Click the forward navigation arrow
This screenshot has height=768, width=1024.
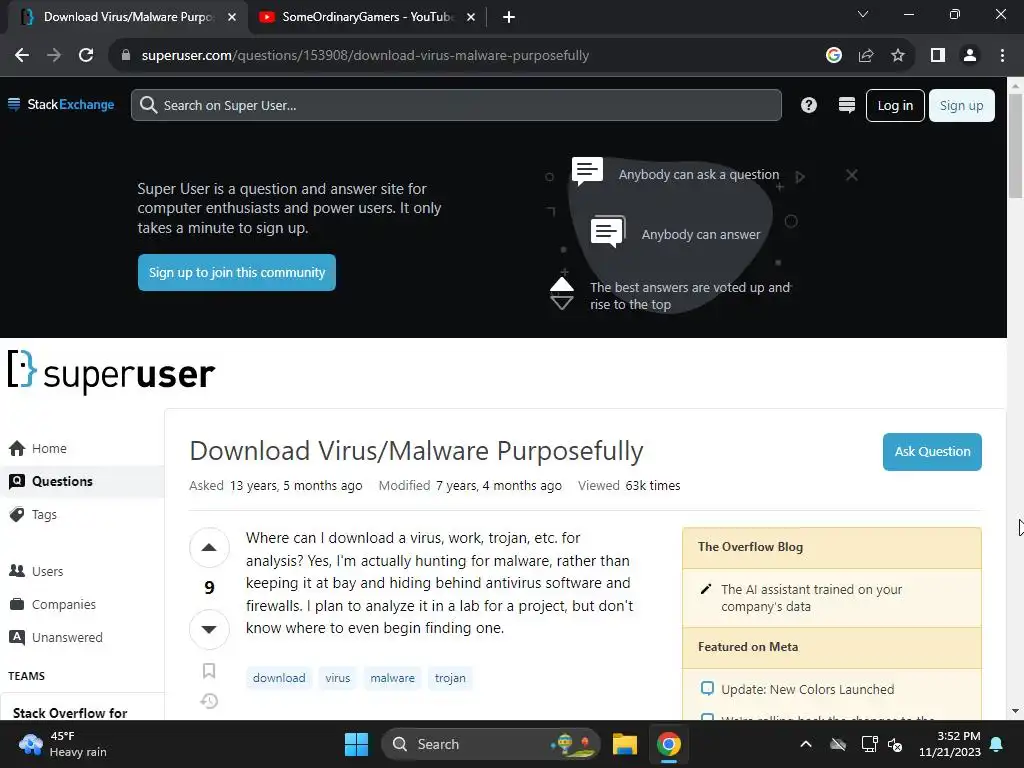(54, 56)
